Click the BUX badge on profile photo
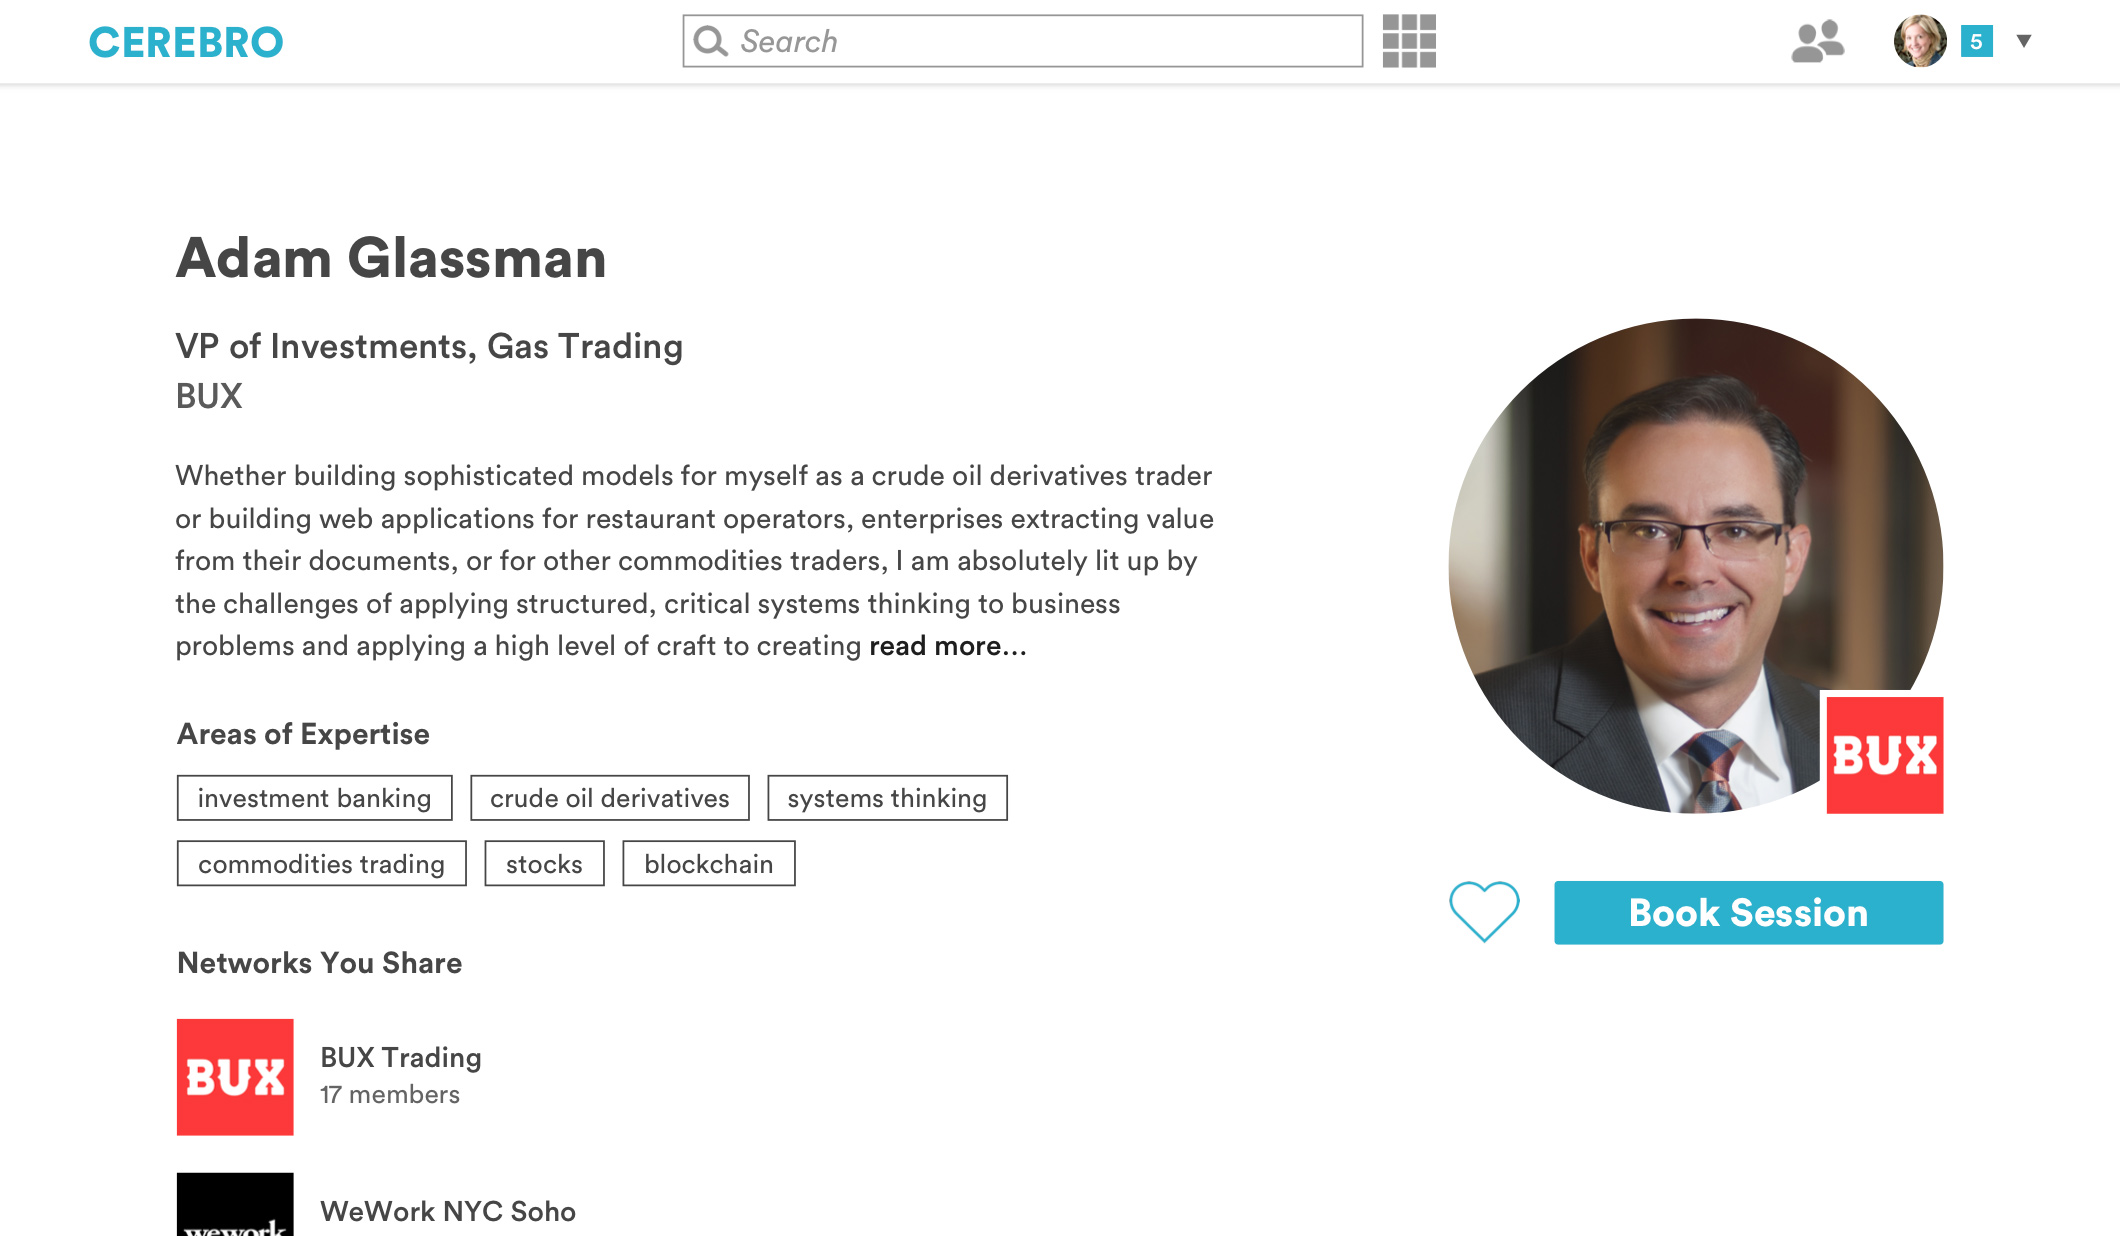 pyautogui.click(x=1884, y=755)
